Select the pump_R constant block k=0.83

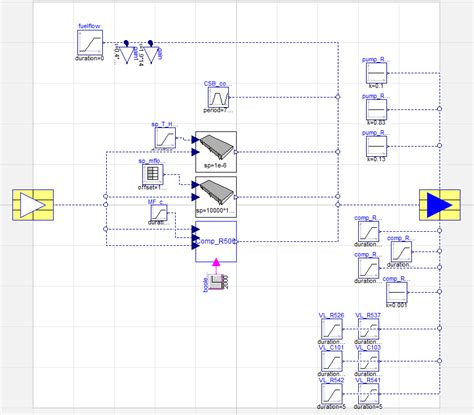pyautogui.click(x=377, y=109)
